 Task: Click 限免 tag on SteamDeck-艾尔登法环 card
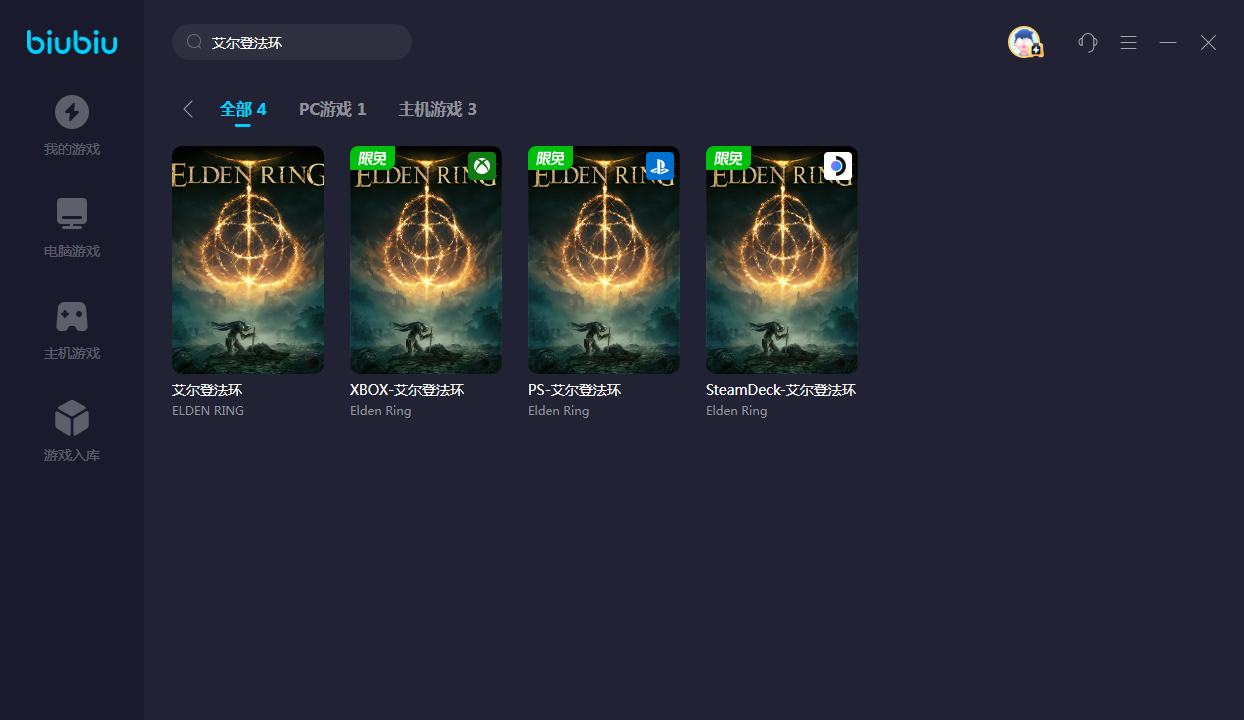coord(728,158)
